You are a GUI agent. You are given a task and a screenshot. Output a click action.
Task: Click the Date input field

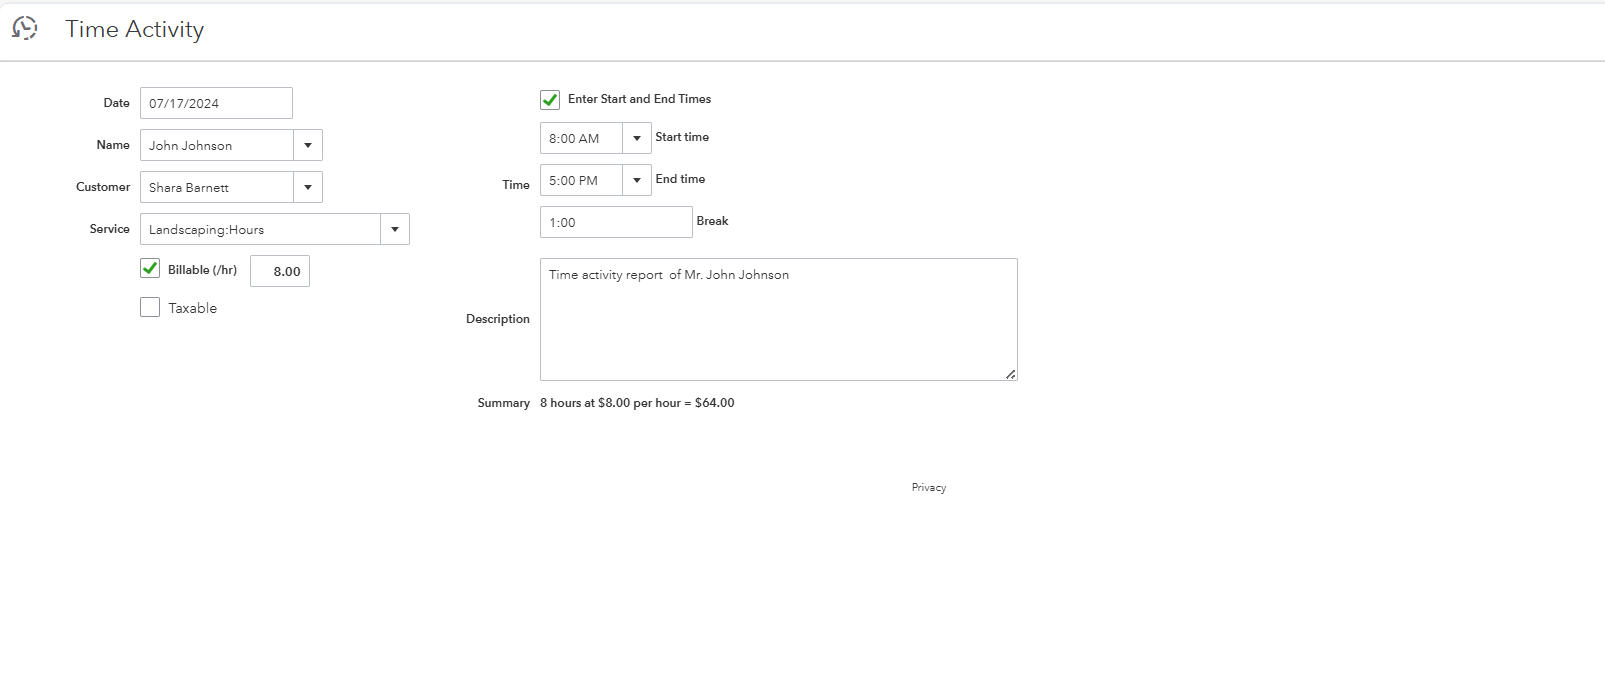tap(216, 104)
